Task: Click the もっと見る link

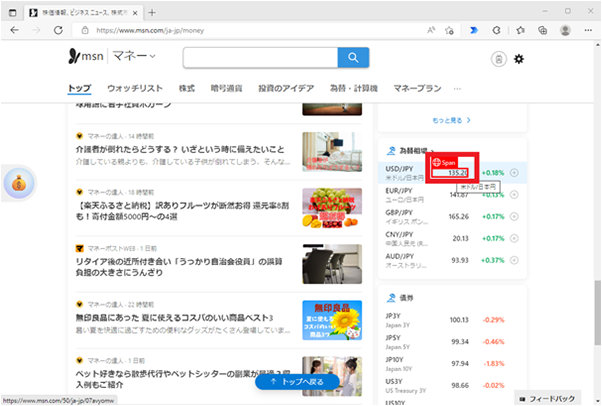Action: [451, 120]
